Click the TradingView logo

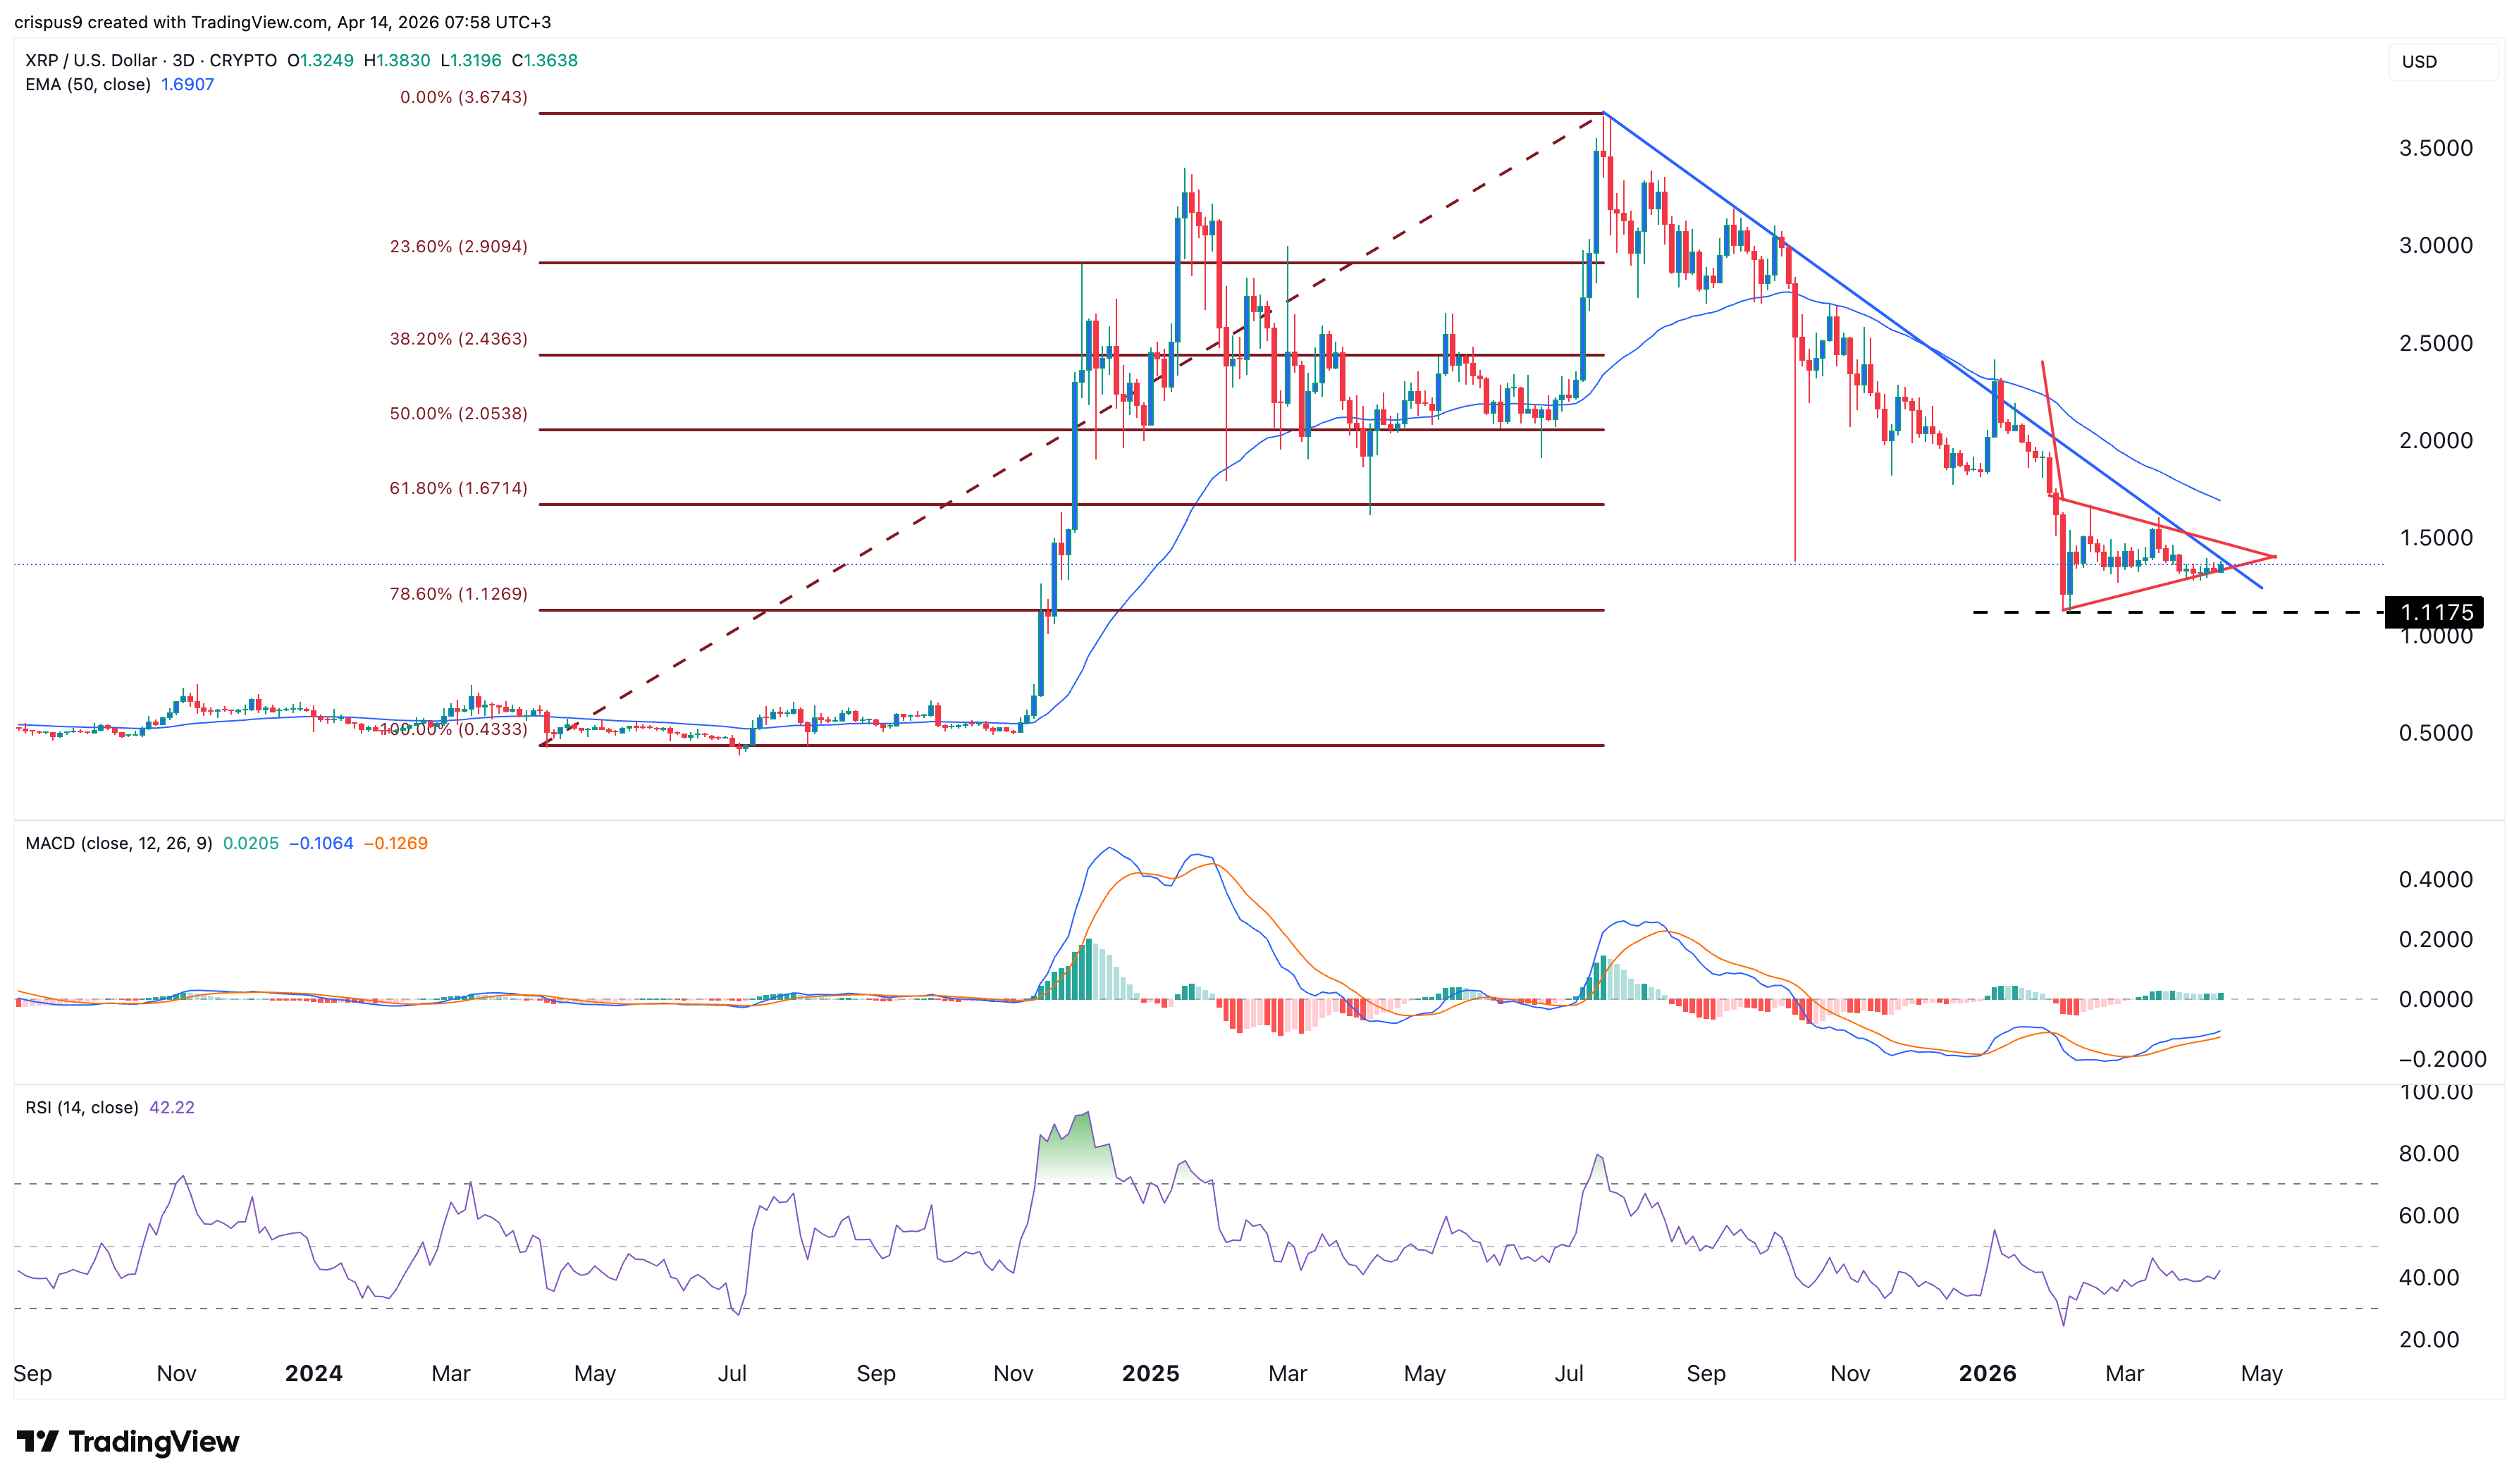(125, 1442)
